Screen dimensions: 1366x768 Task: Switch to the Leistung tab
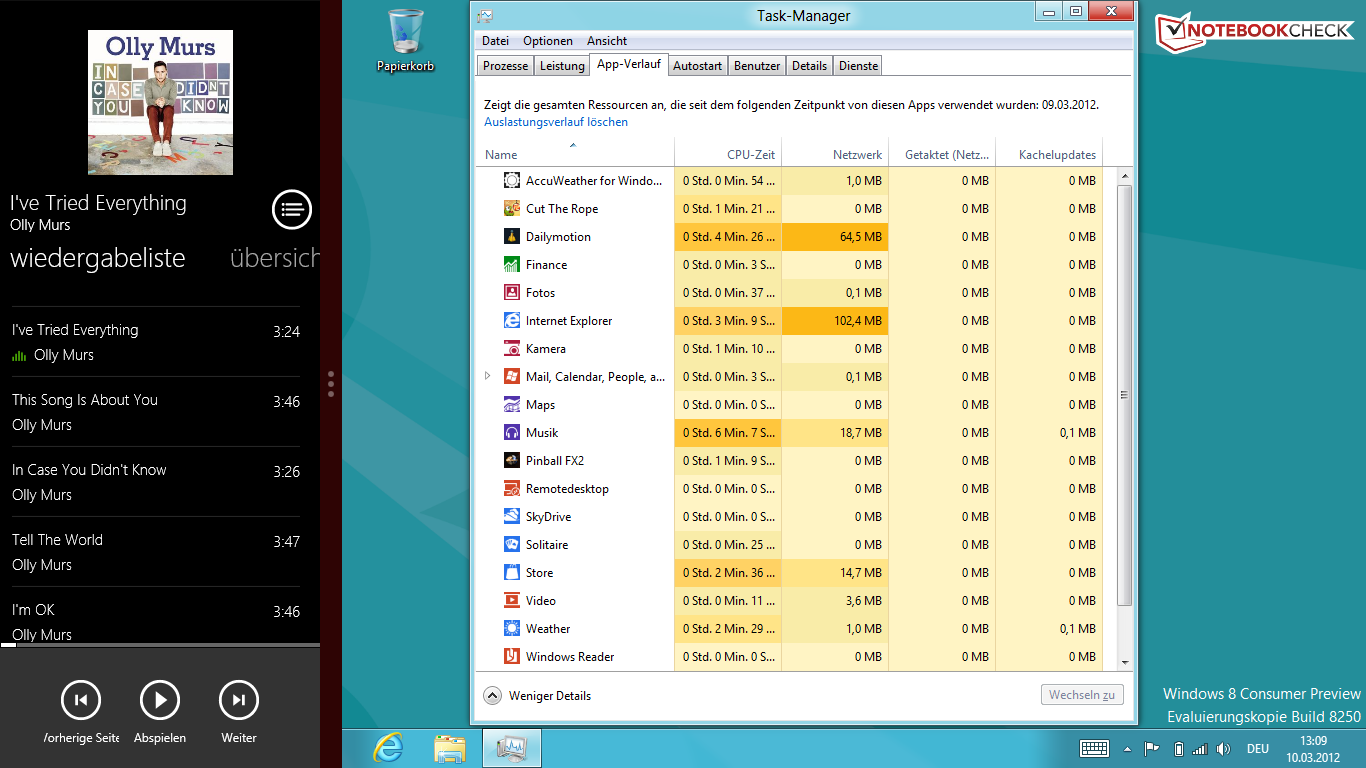click(x=562, y=66)
